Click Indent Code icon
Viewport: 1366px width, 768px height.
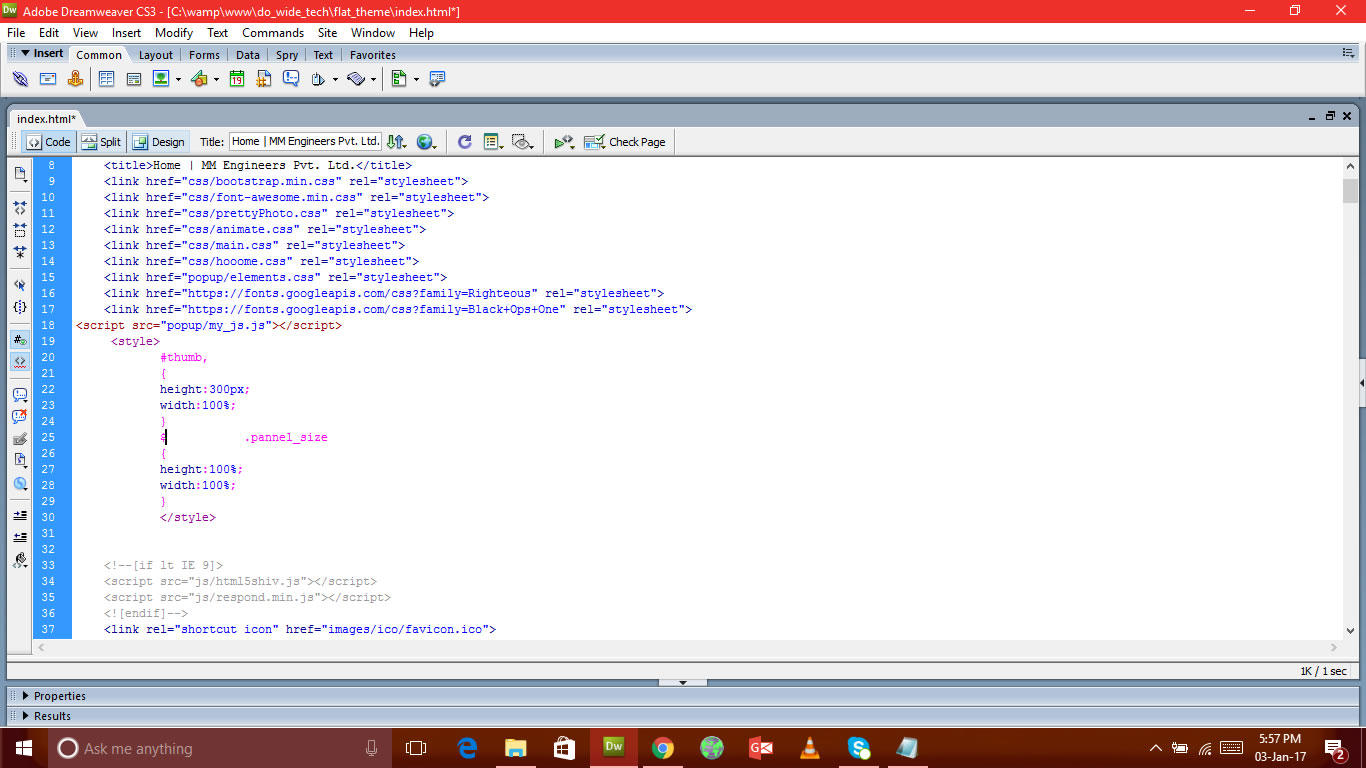(20, 516)
